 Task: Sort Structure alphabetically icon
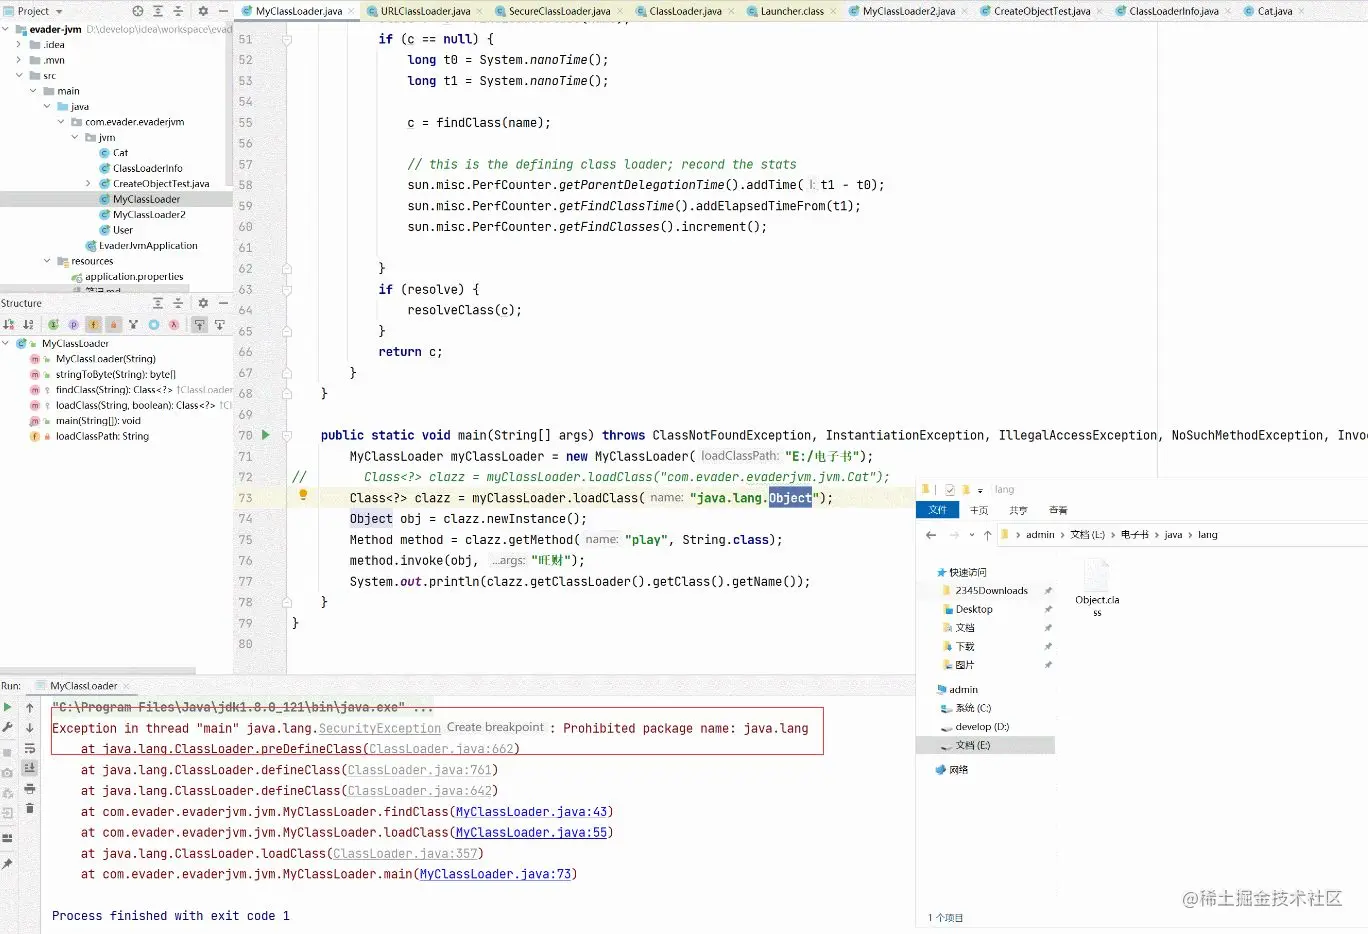[28, 324]
